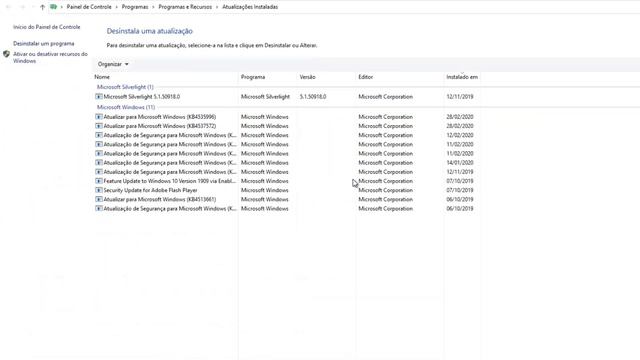Select the Feature Update to Windows 10 1909 icon
Image resolution: width=640 pixels, height=360 pixels.
click(x=98, y=181)
